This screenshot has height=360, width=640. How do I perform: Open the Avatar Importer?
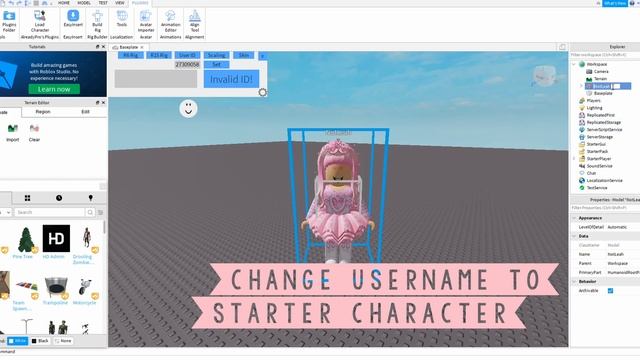(x=146, y=21)
